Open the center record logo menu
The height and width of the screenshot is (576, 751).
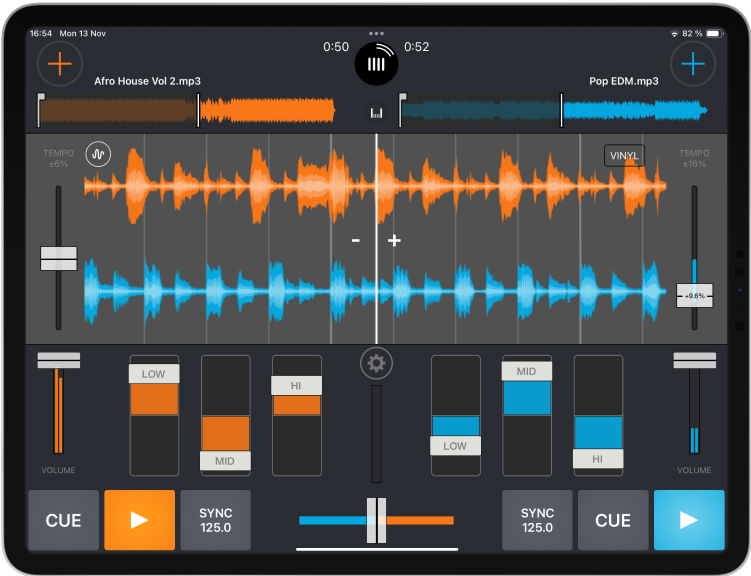coord(376,63)
